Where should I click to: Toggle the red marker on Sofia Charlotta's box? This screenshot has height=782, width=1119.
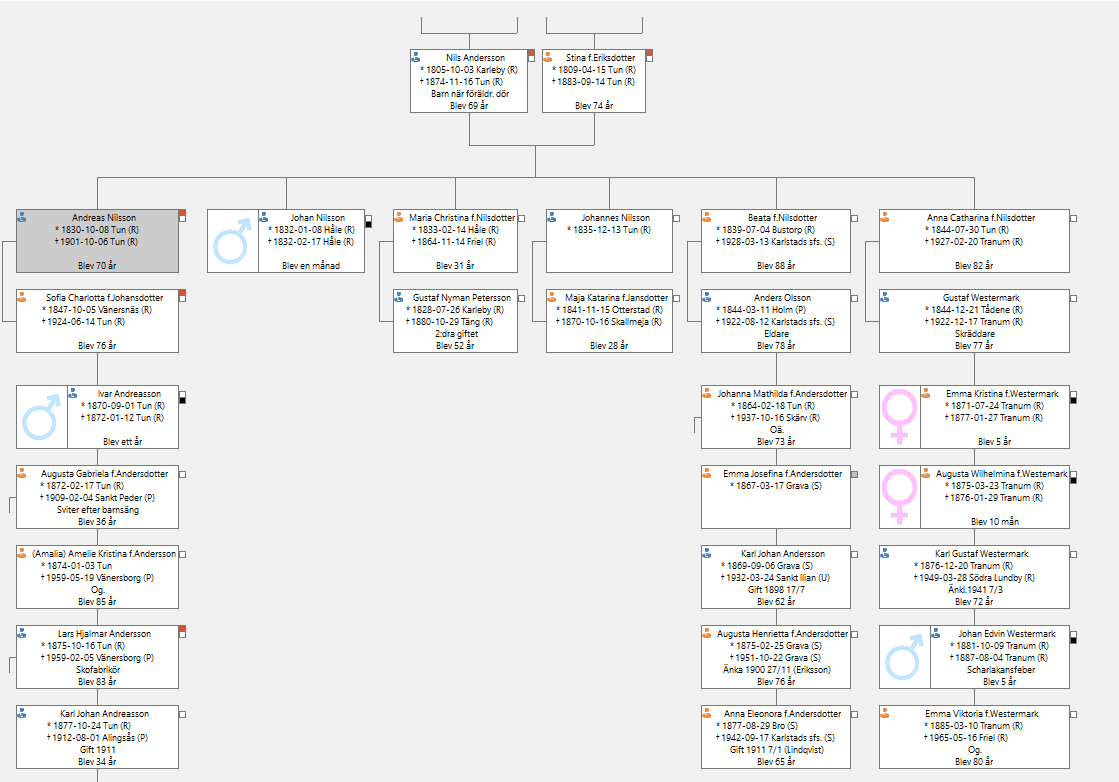183,293
